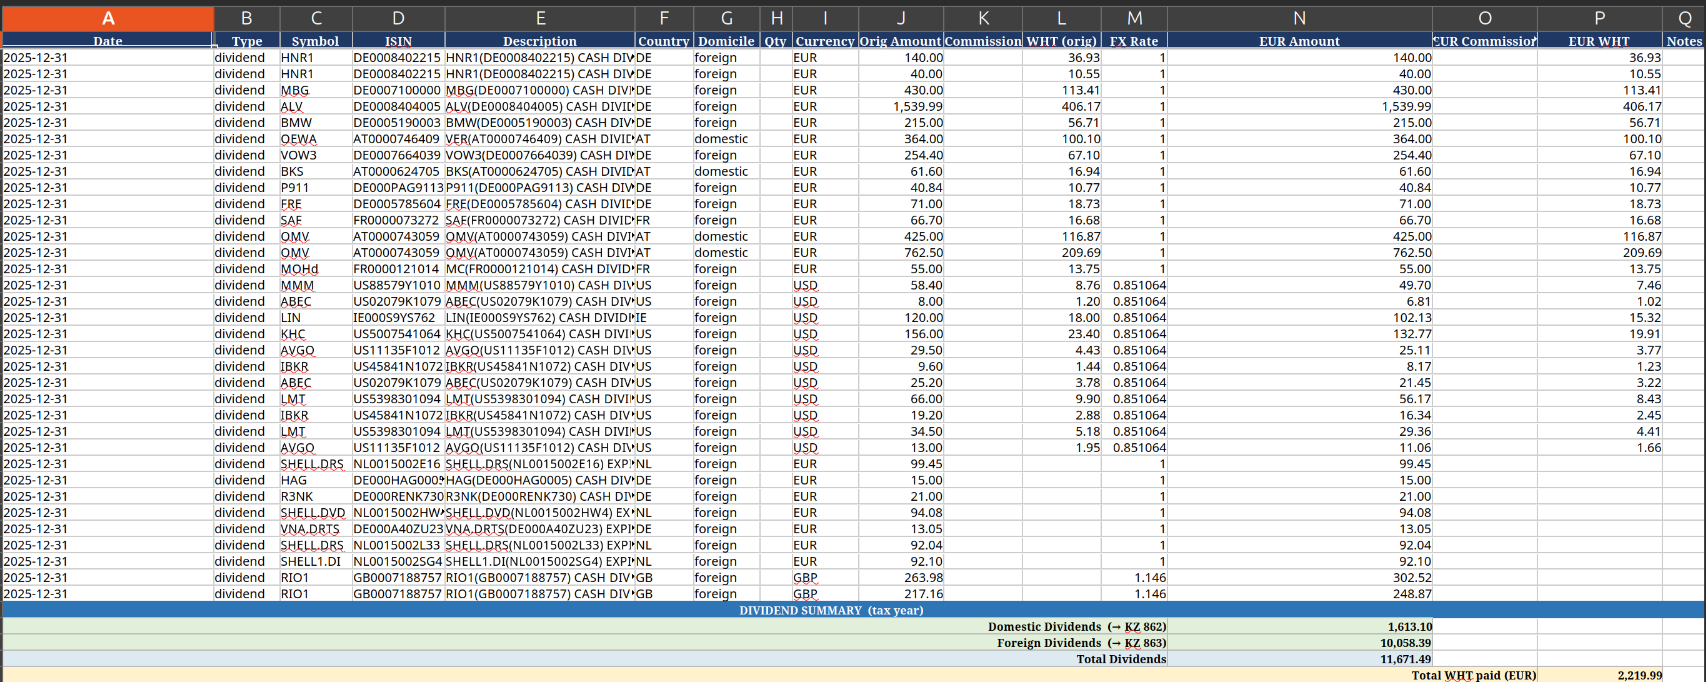
Task: Select the BMW symbol cell
Action: point(316,123)
